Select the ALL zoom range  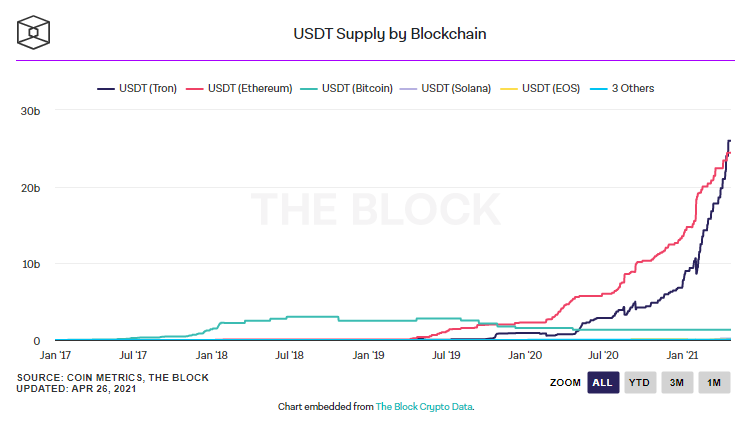point(602,383)
